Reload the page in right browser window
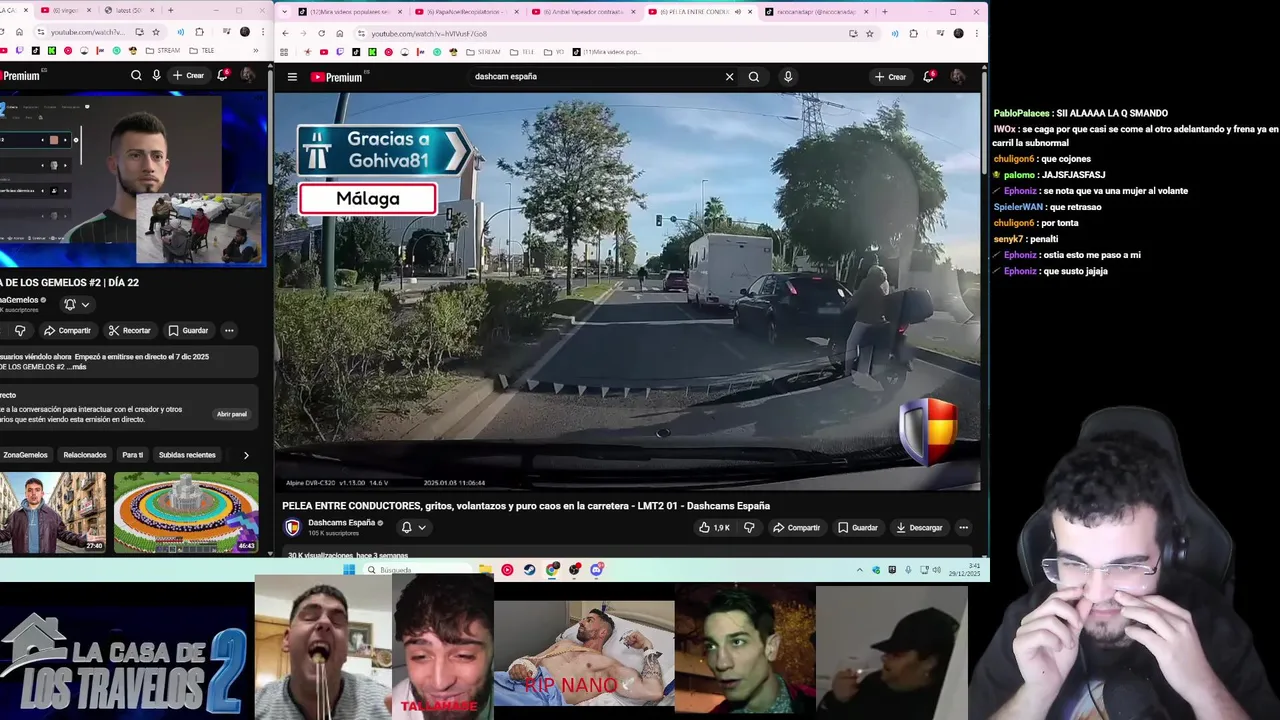1280x720 pixels. point(321,33)
